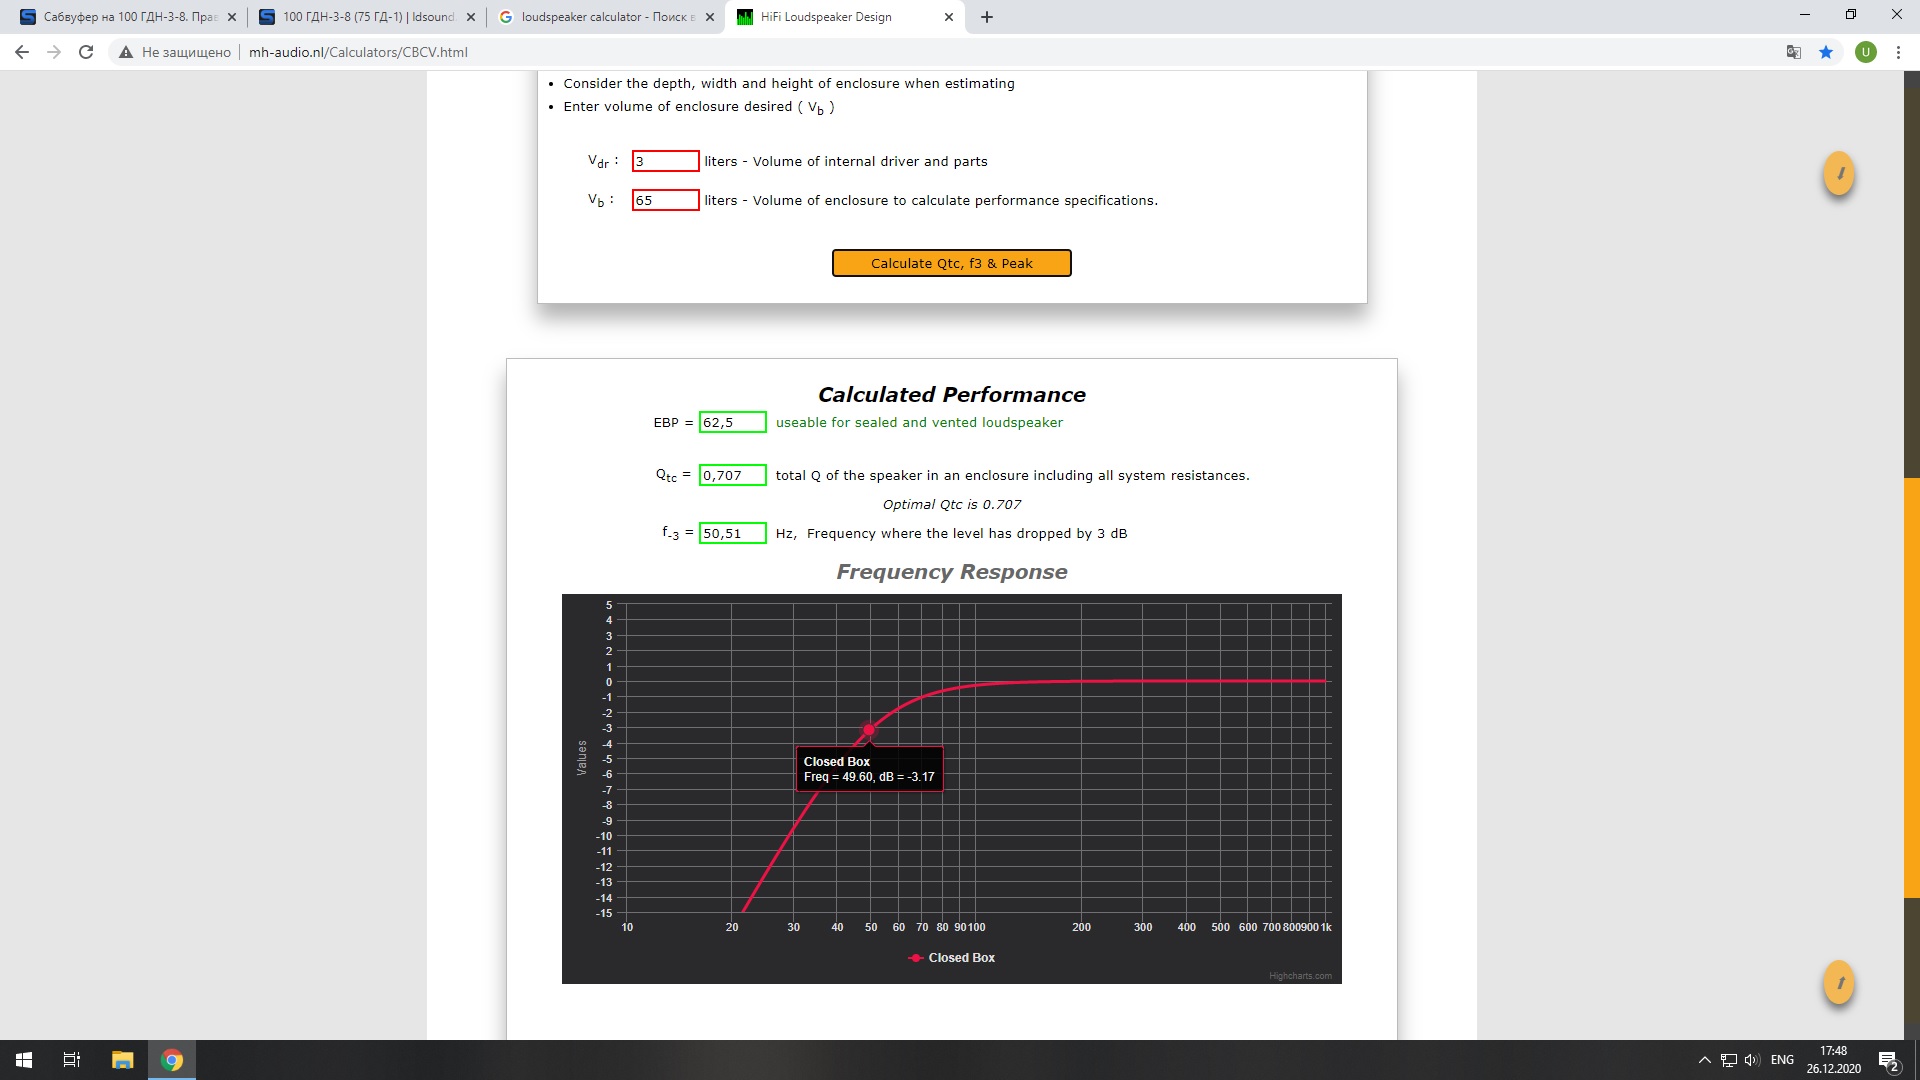
Task: Open File Explorer from the taskbar
Action: 122,1060
